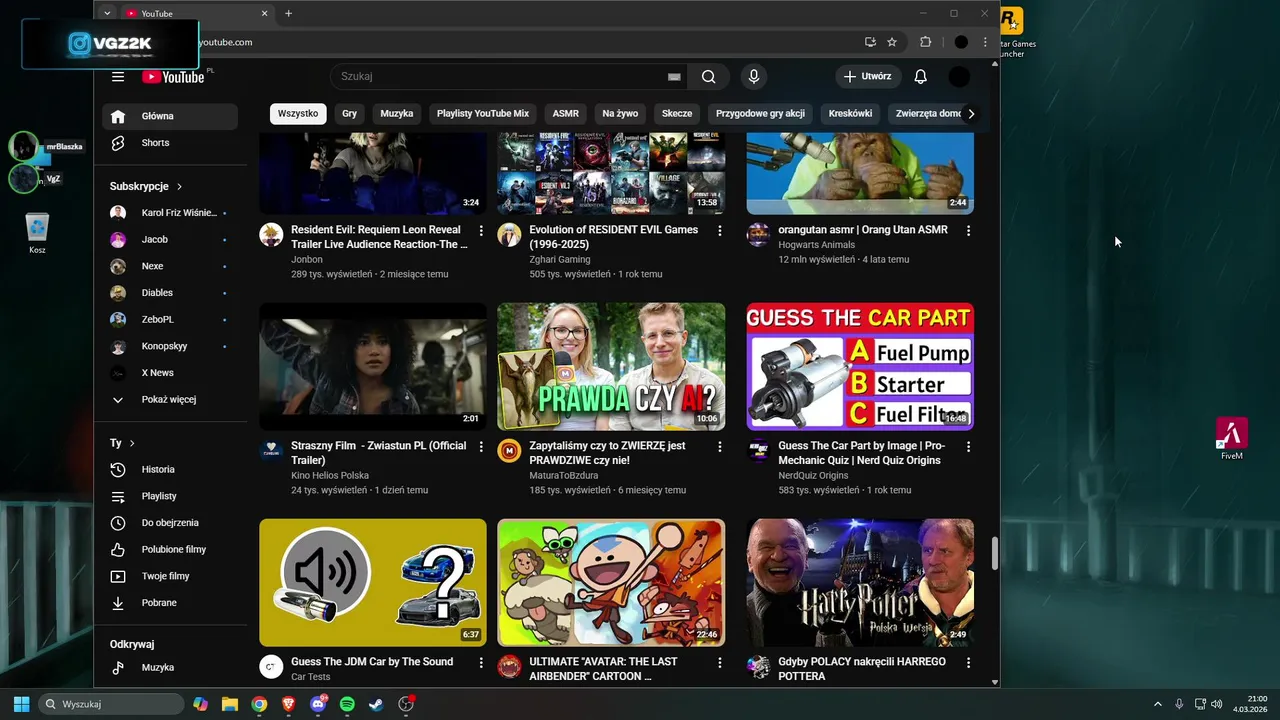Open the volume control in system tray
Screen dimensions: 1280x720
click(x=1216, y=704)
